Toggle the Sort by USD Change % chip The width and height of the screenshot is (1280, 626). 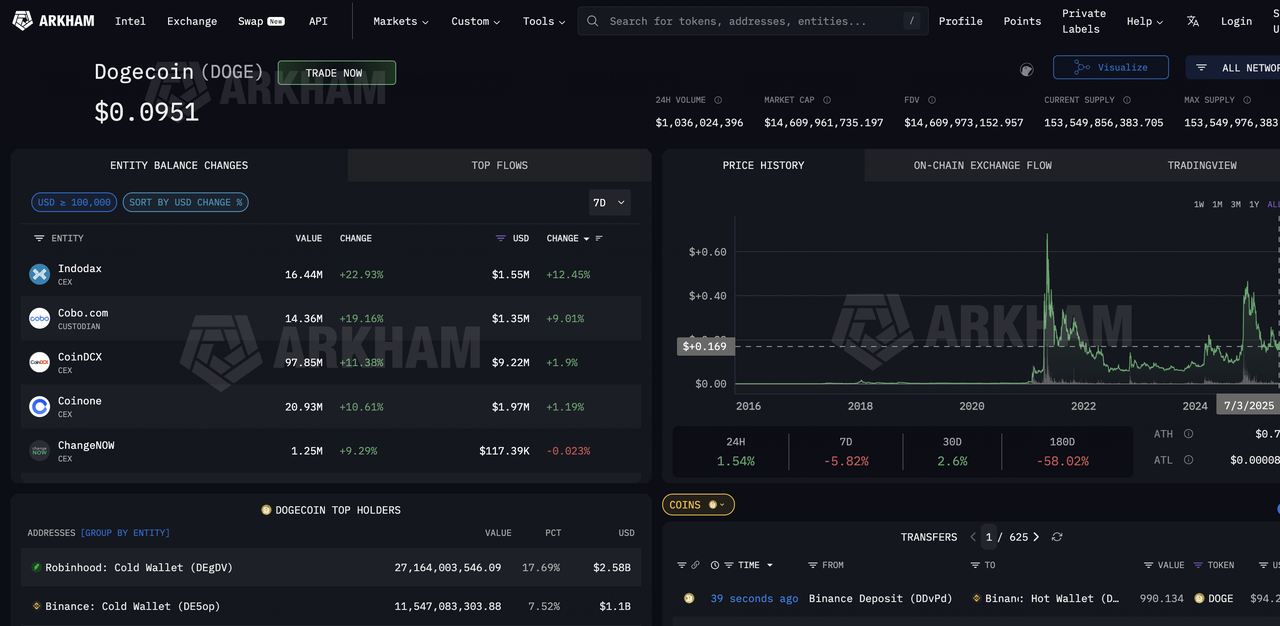point(185,202)
